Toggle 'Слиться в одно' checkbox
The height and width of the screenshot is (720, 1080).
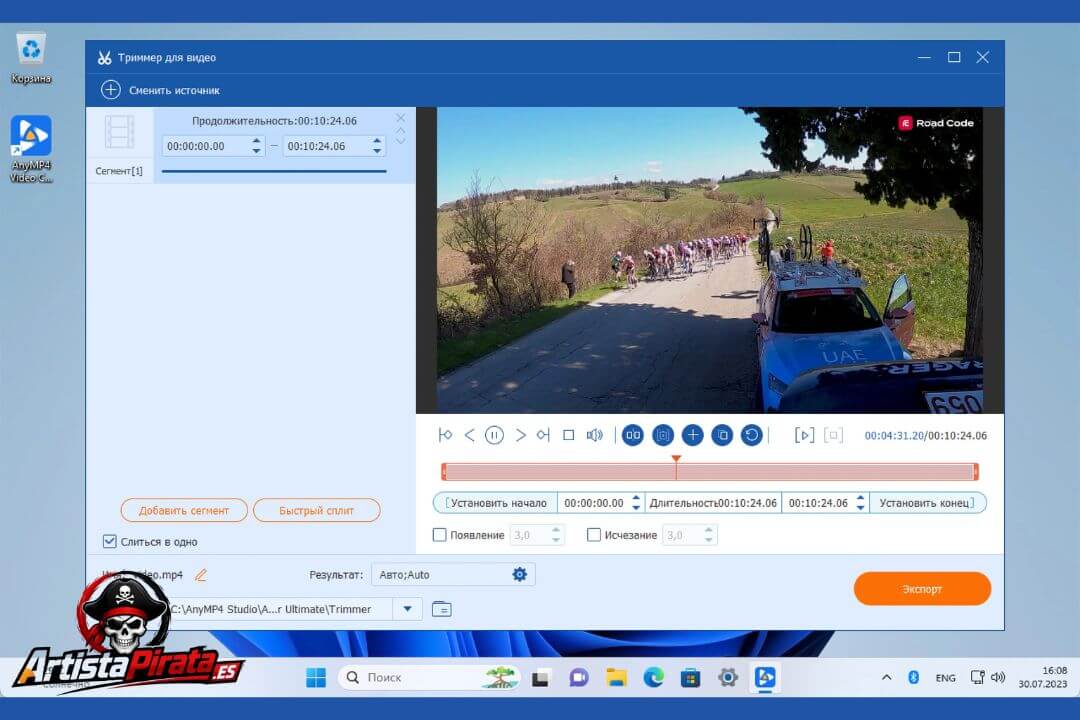pos(110,542)
